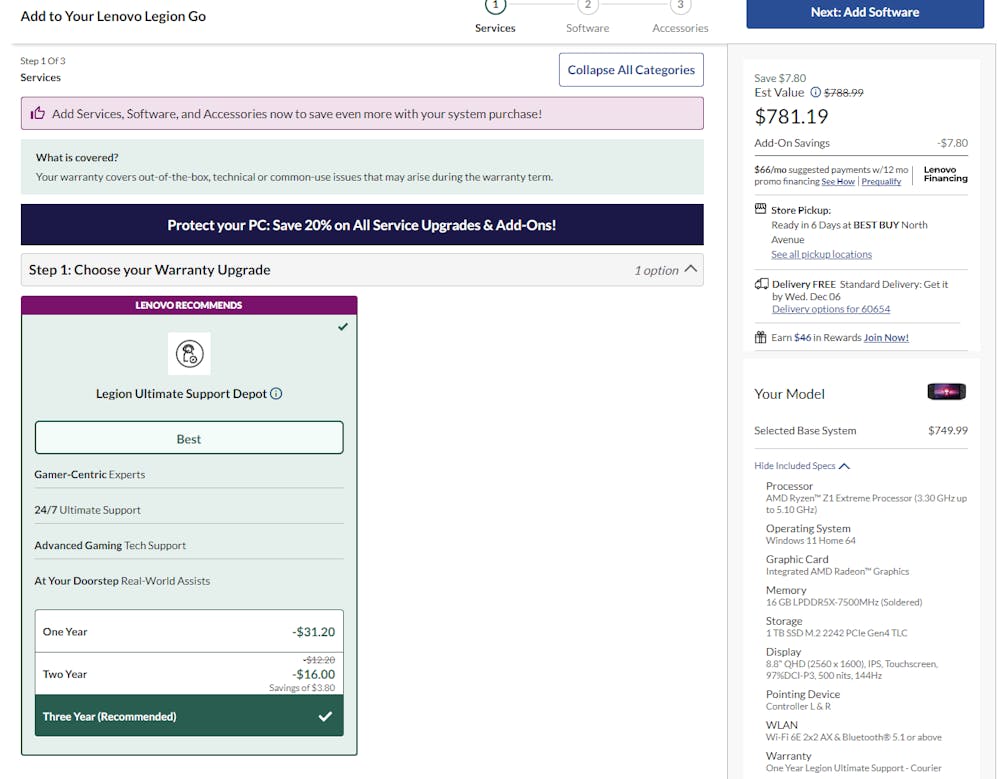Collapse the Choose your Warranty Upgrade section

[691, 269]
